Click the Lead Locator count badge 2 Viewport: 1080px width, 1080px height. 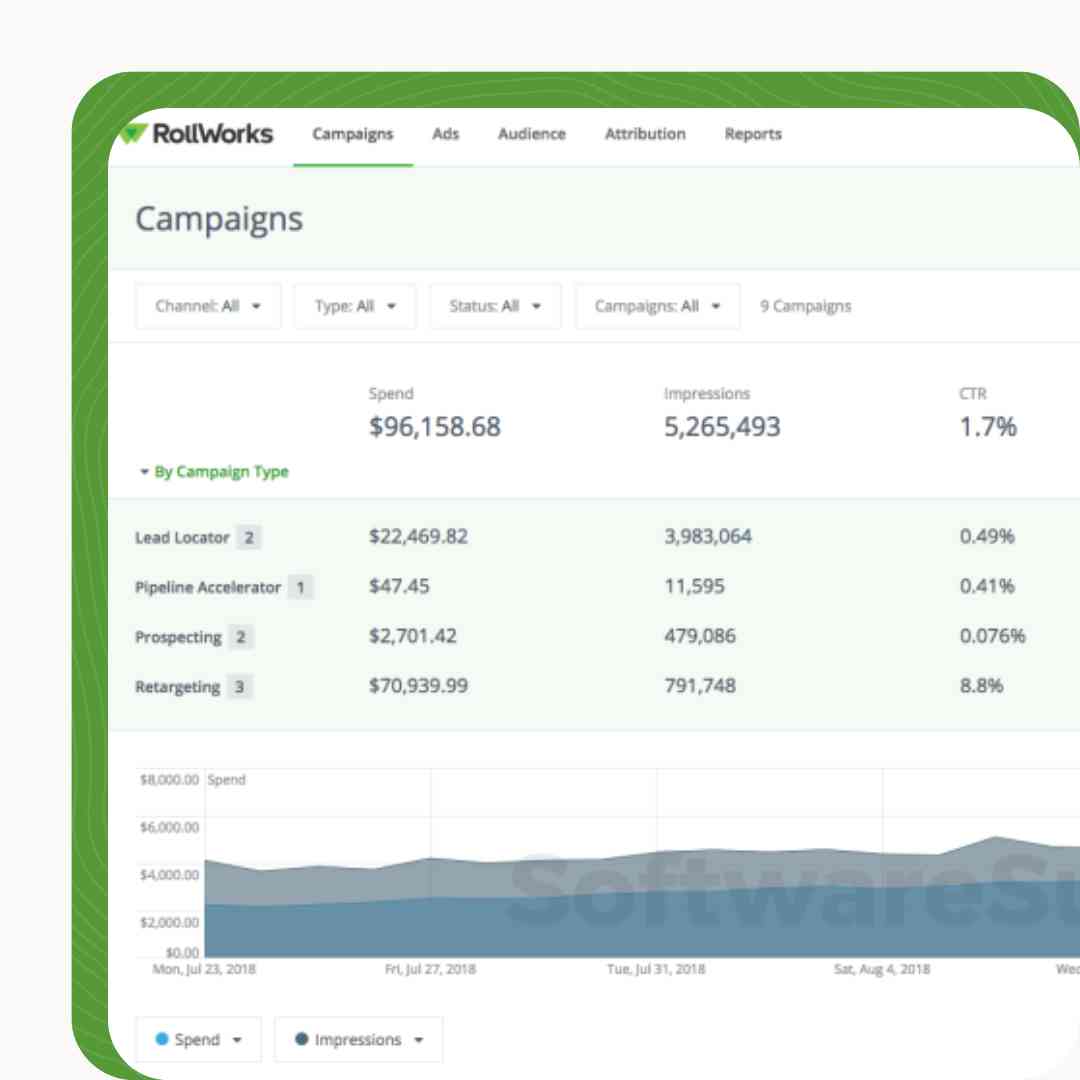point(249,537)
